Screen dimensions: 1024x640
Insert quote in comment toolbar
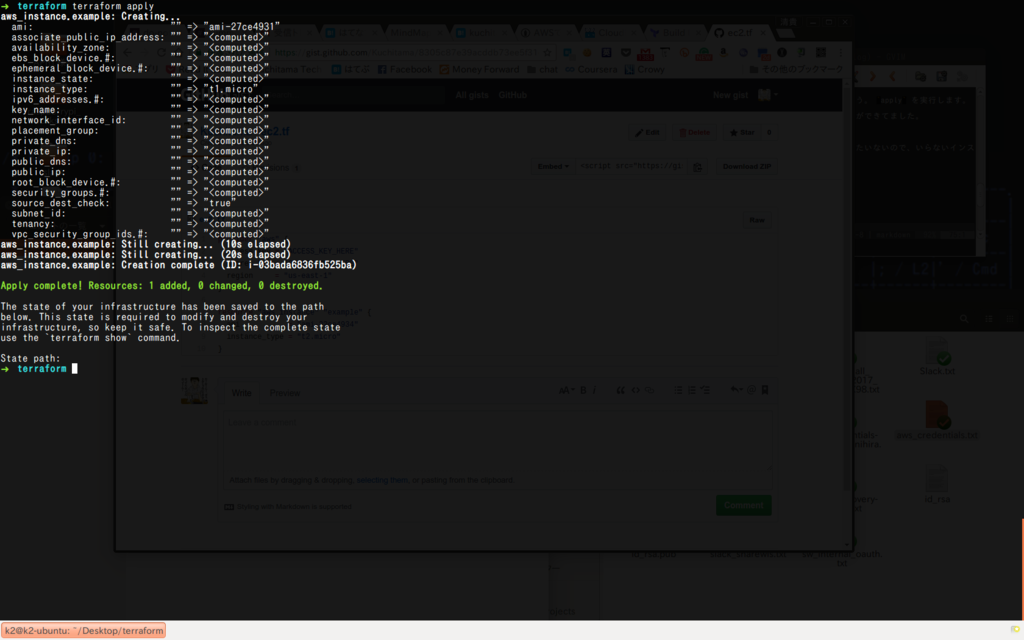click(620, 391)
